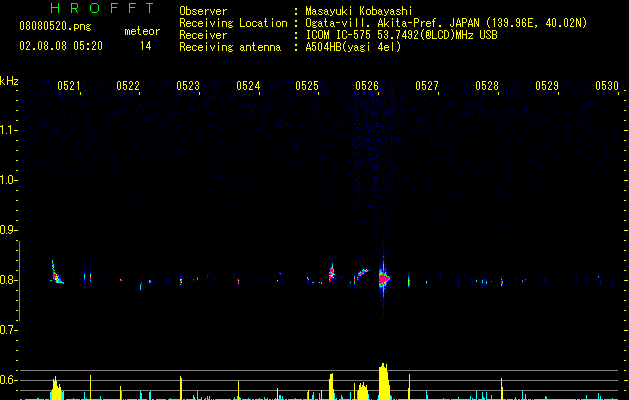This screenshot has width=629, height=400.
Task: Click the curved meteor echo near 0521
Action: pyautogui.click(x=57, y=273)
